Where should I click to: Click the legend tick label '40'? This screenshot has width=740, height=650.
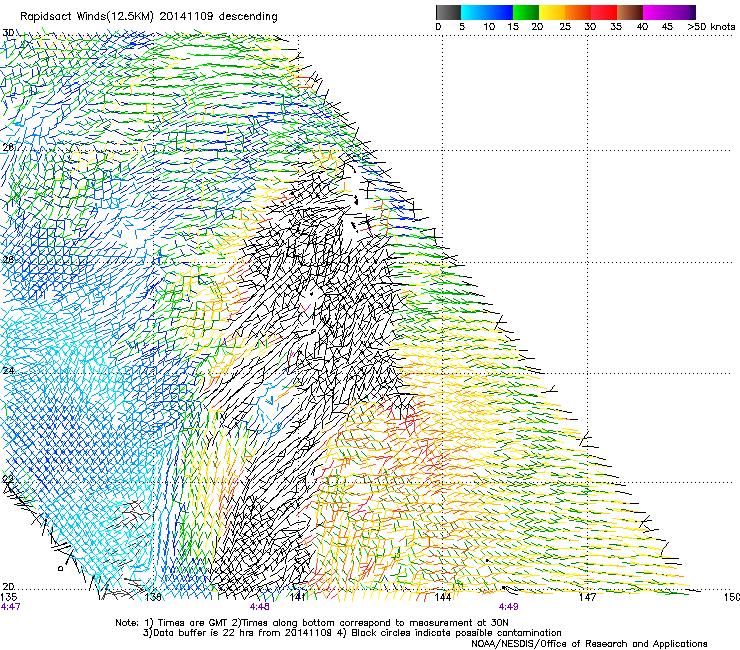(642, 27)
